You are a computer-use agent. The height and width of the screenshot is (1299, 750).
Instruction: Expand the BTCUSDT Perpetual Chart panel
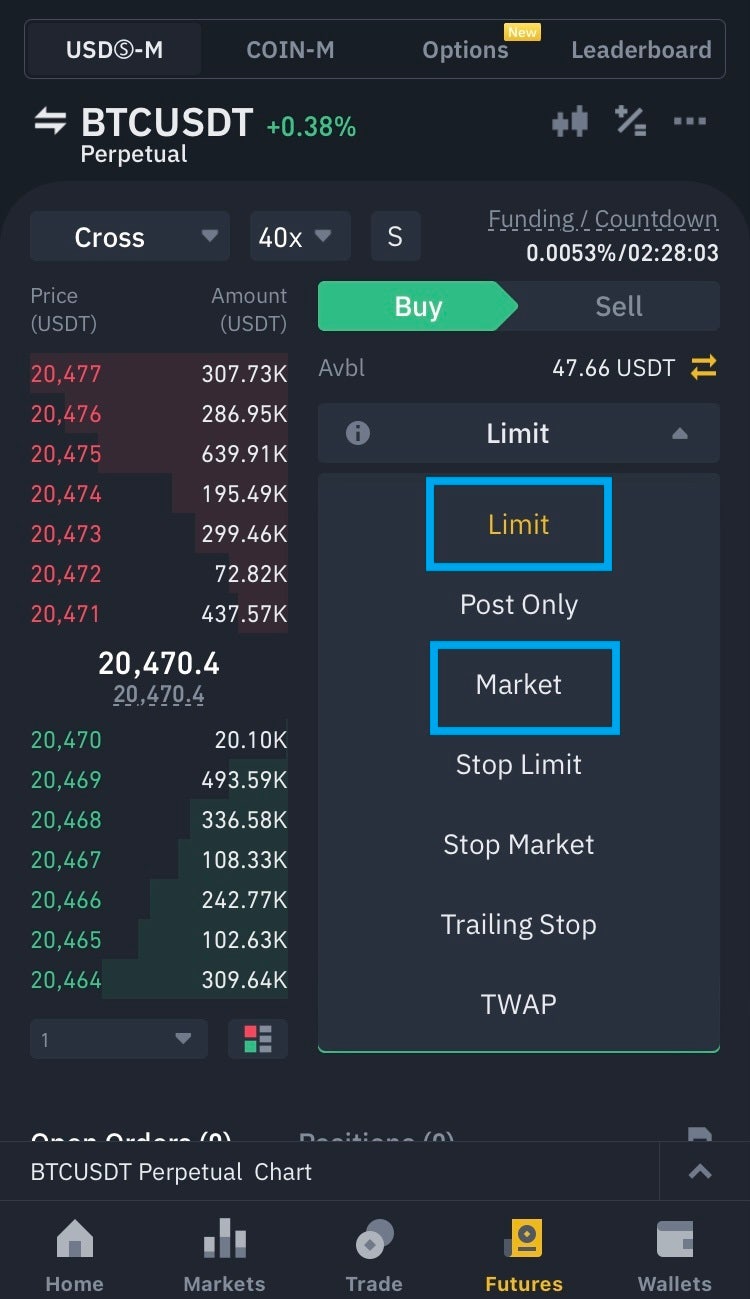[x=700, y=1172]
